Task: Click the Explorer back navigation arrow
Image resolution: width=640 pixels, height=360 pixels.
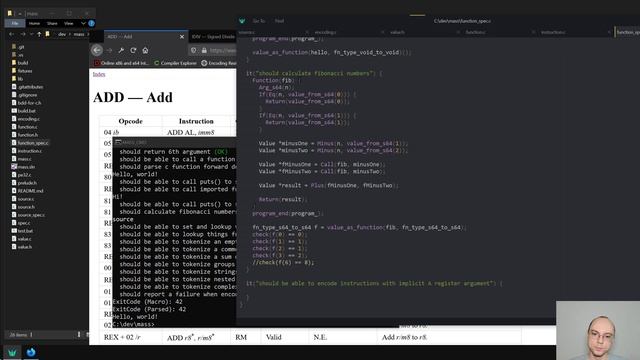Action: 11,34
